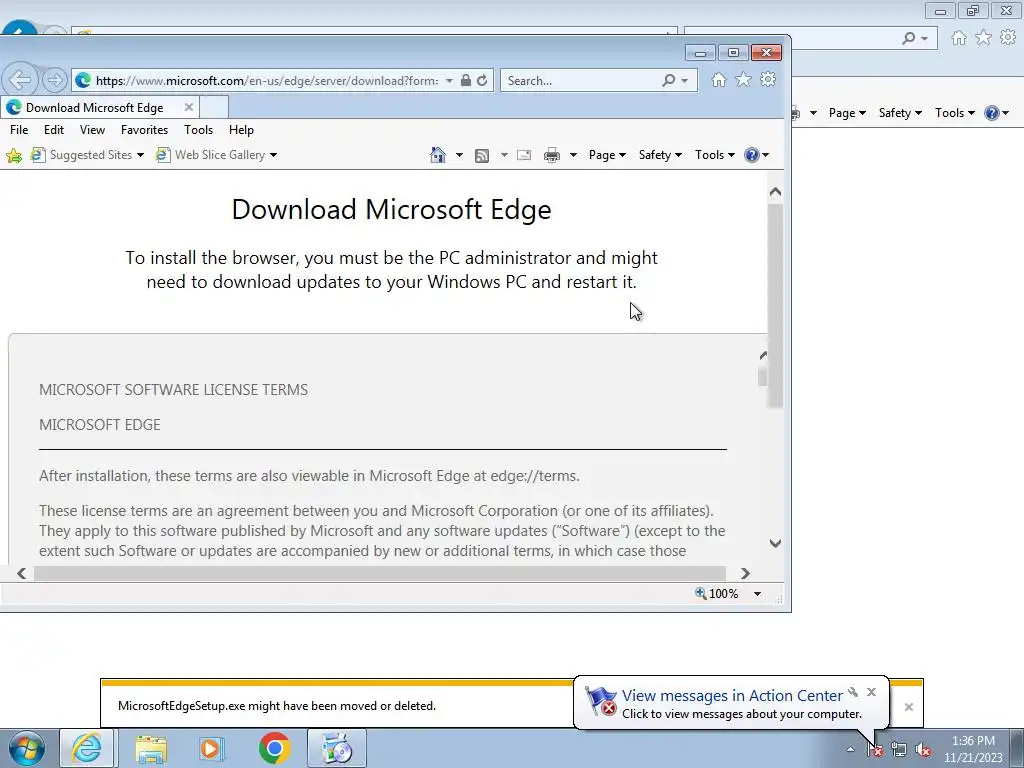
Task: Expand the search provider dropdown arrow
Action: pyautogui.click(x=684, y=80)
